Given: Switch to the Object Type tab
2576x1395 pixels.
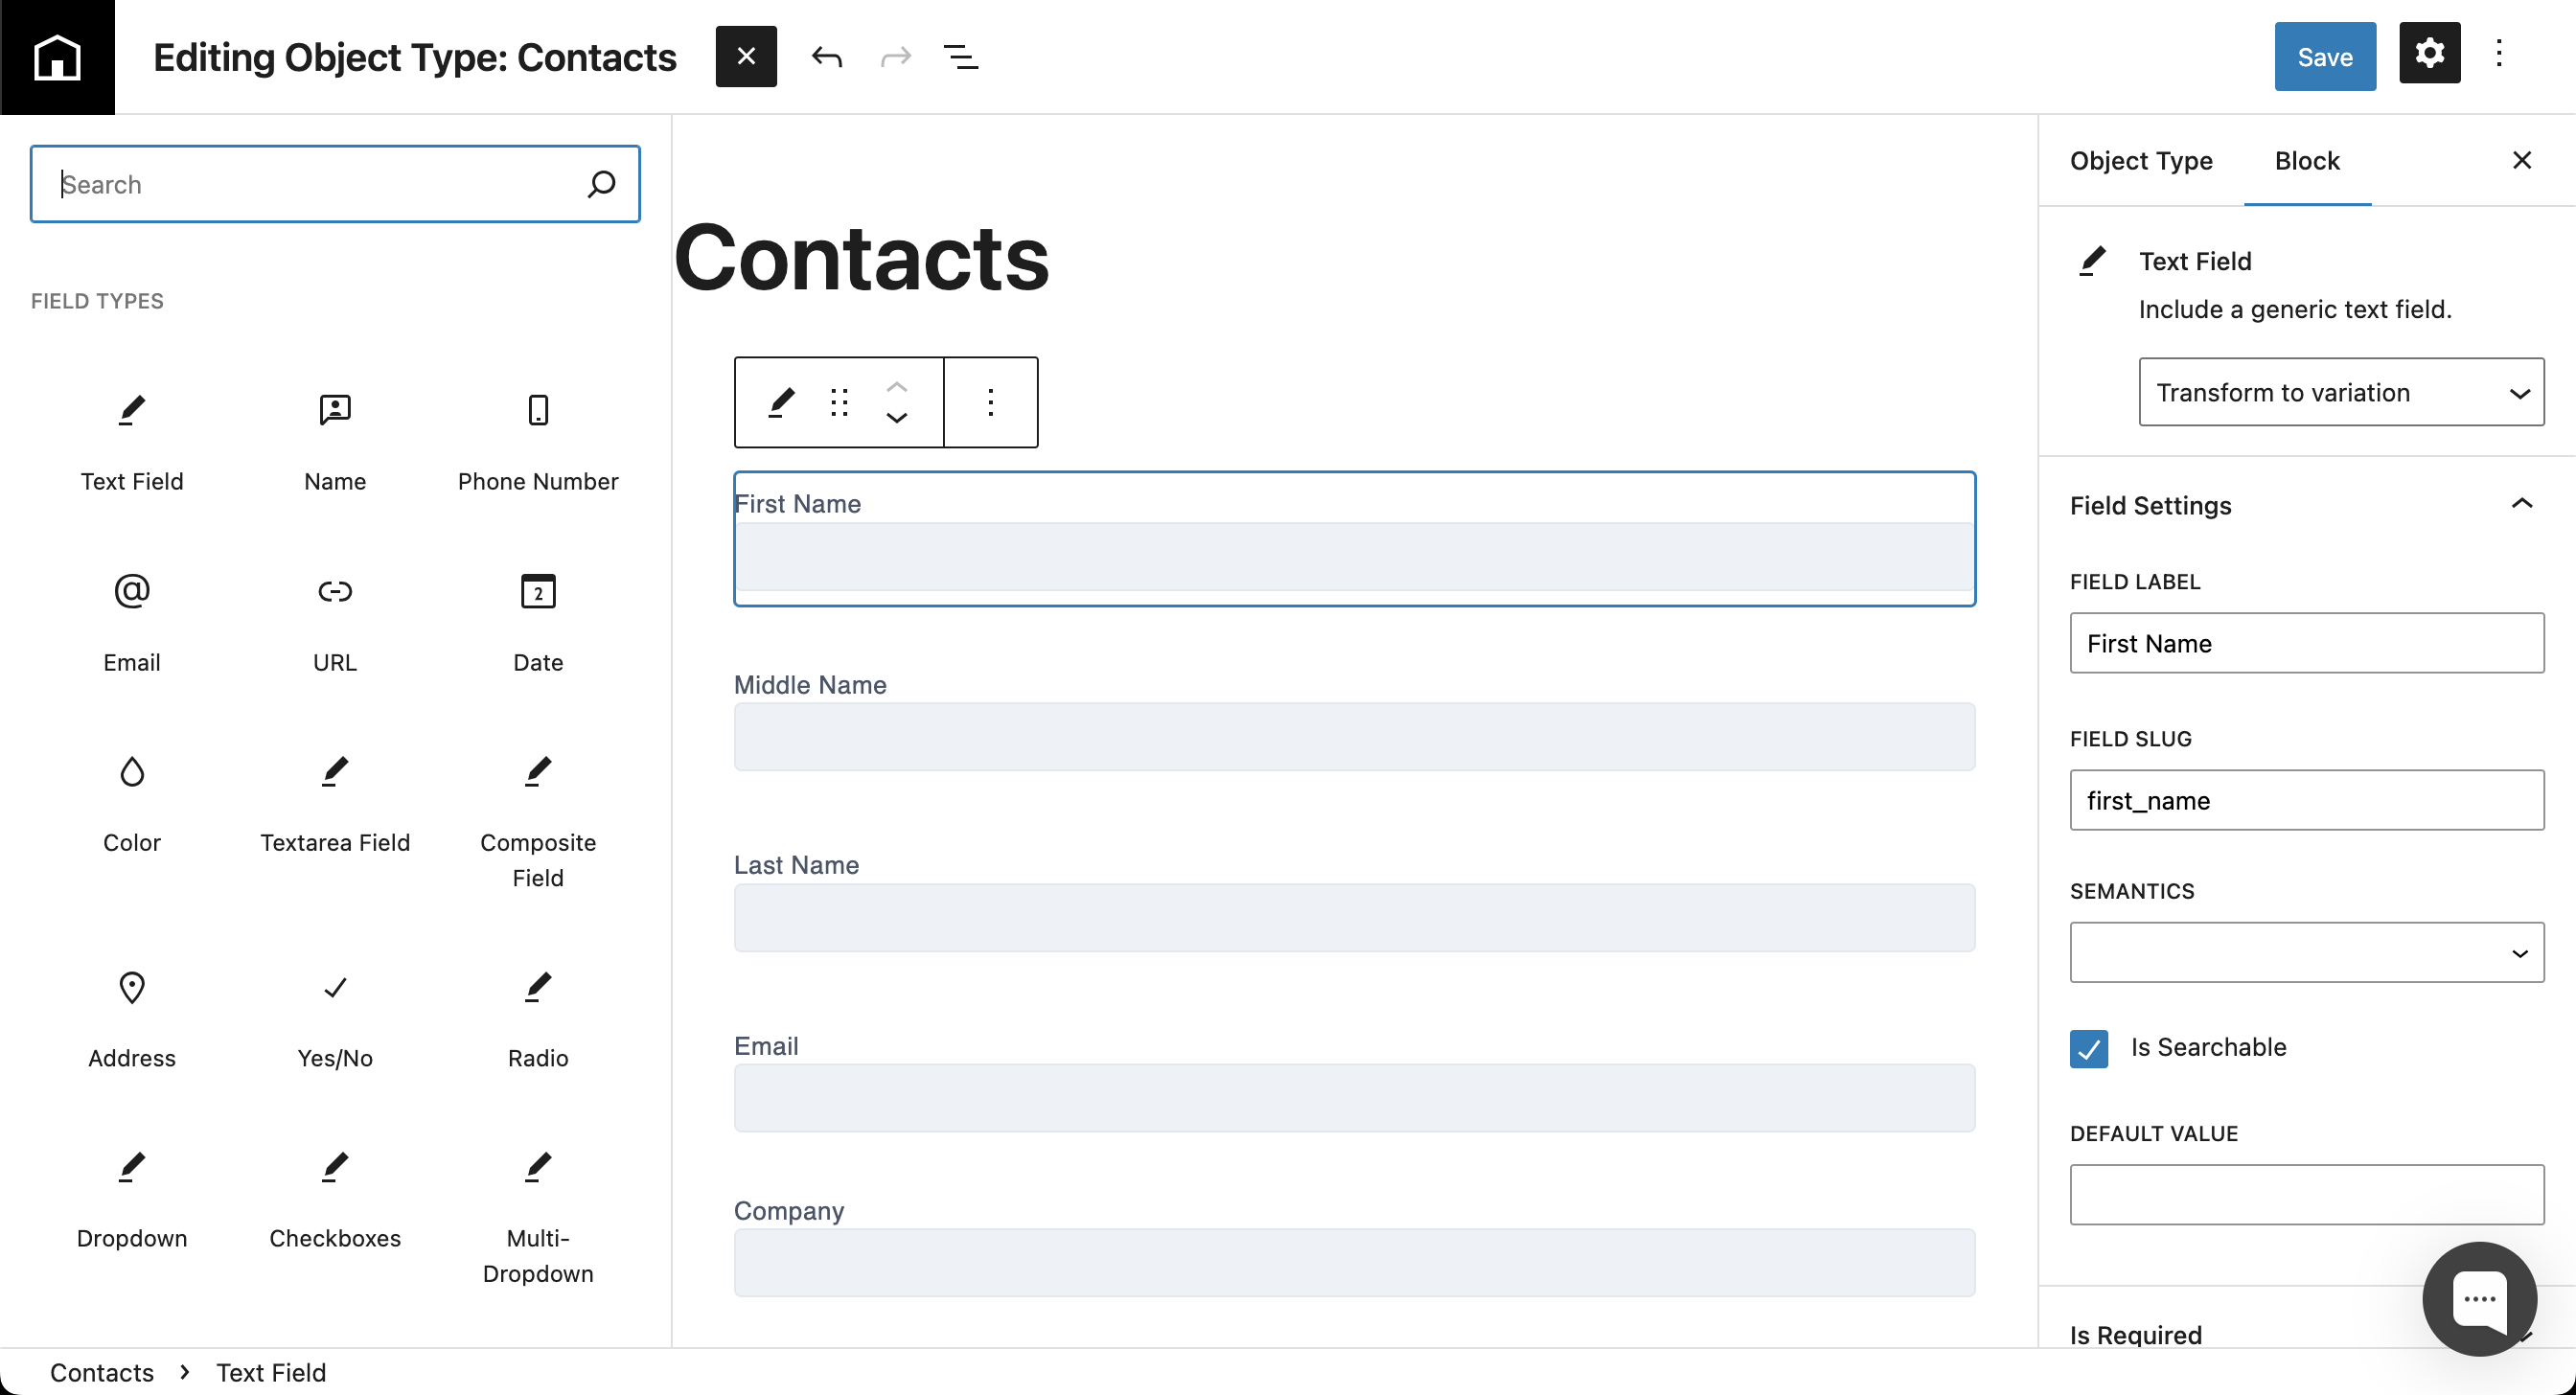Looking at the screenshot, I should coord(2141,161).
